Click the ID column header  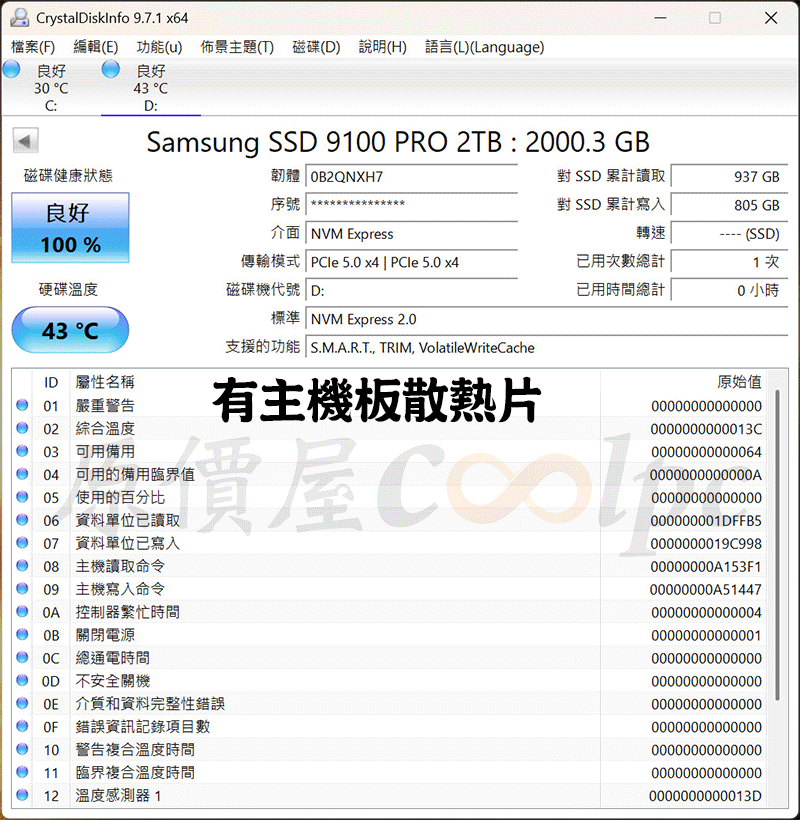51,382
